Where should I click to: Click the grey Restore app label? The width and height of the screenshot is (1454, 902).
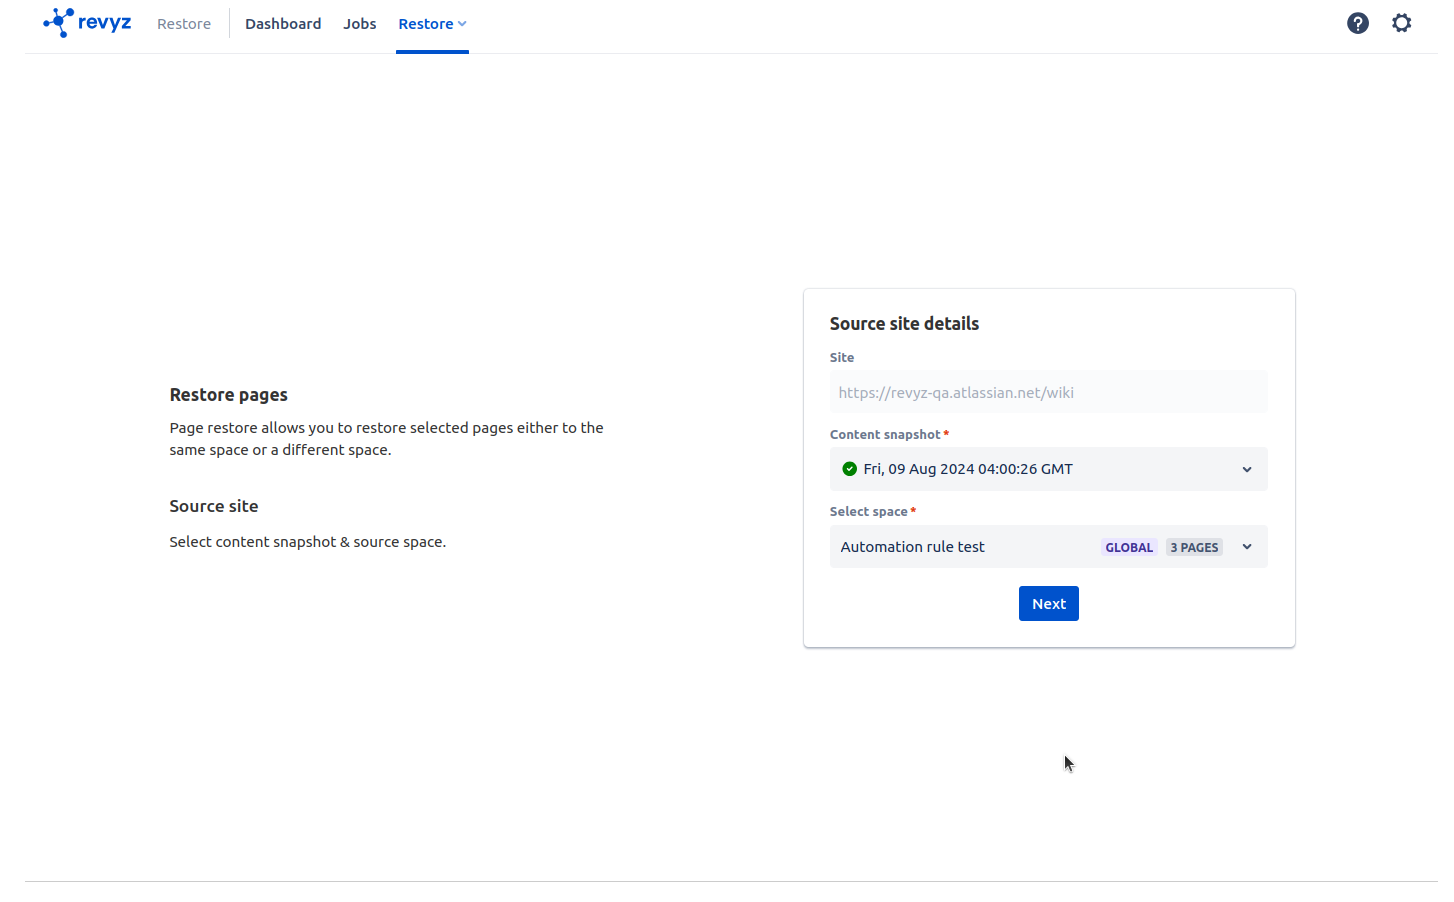pyautogui.click(x=184, y=24)
